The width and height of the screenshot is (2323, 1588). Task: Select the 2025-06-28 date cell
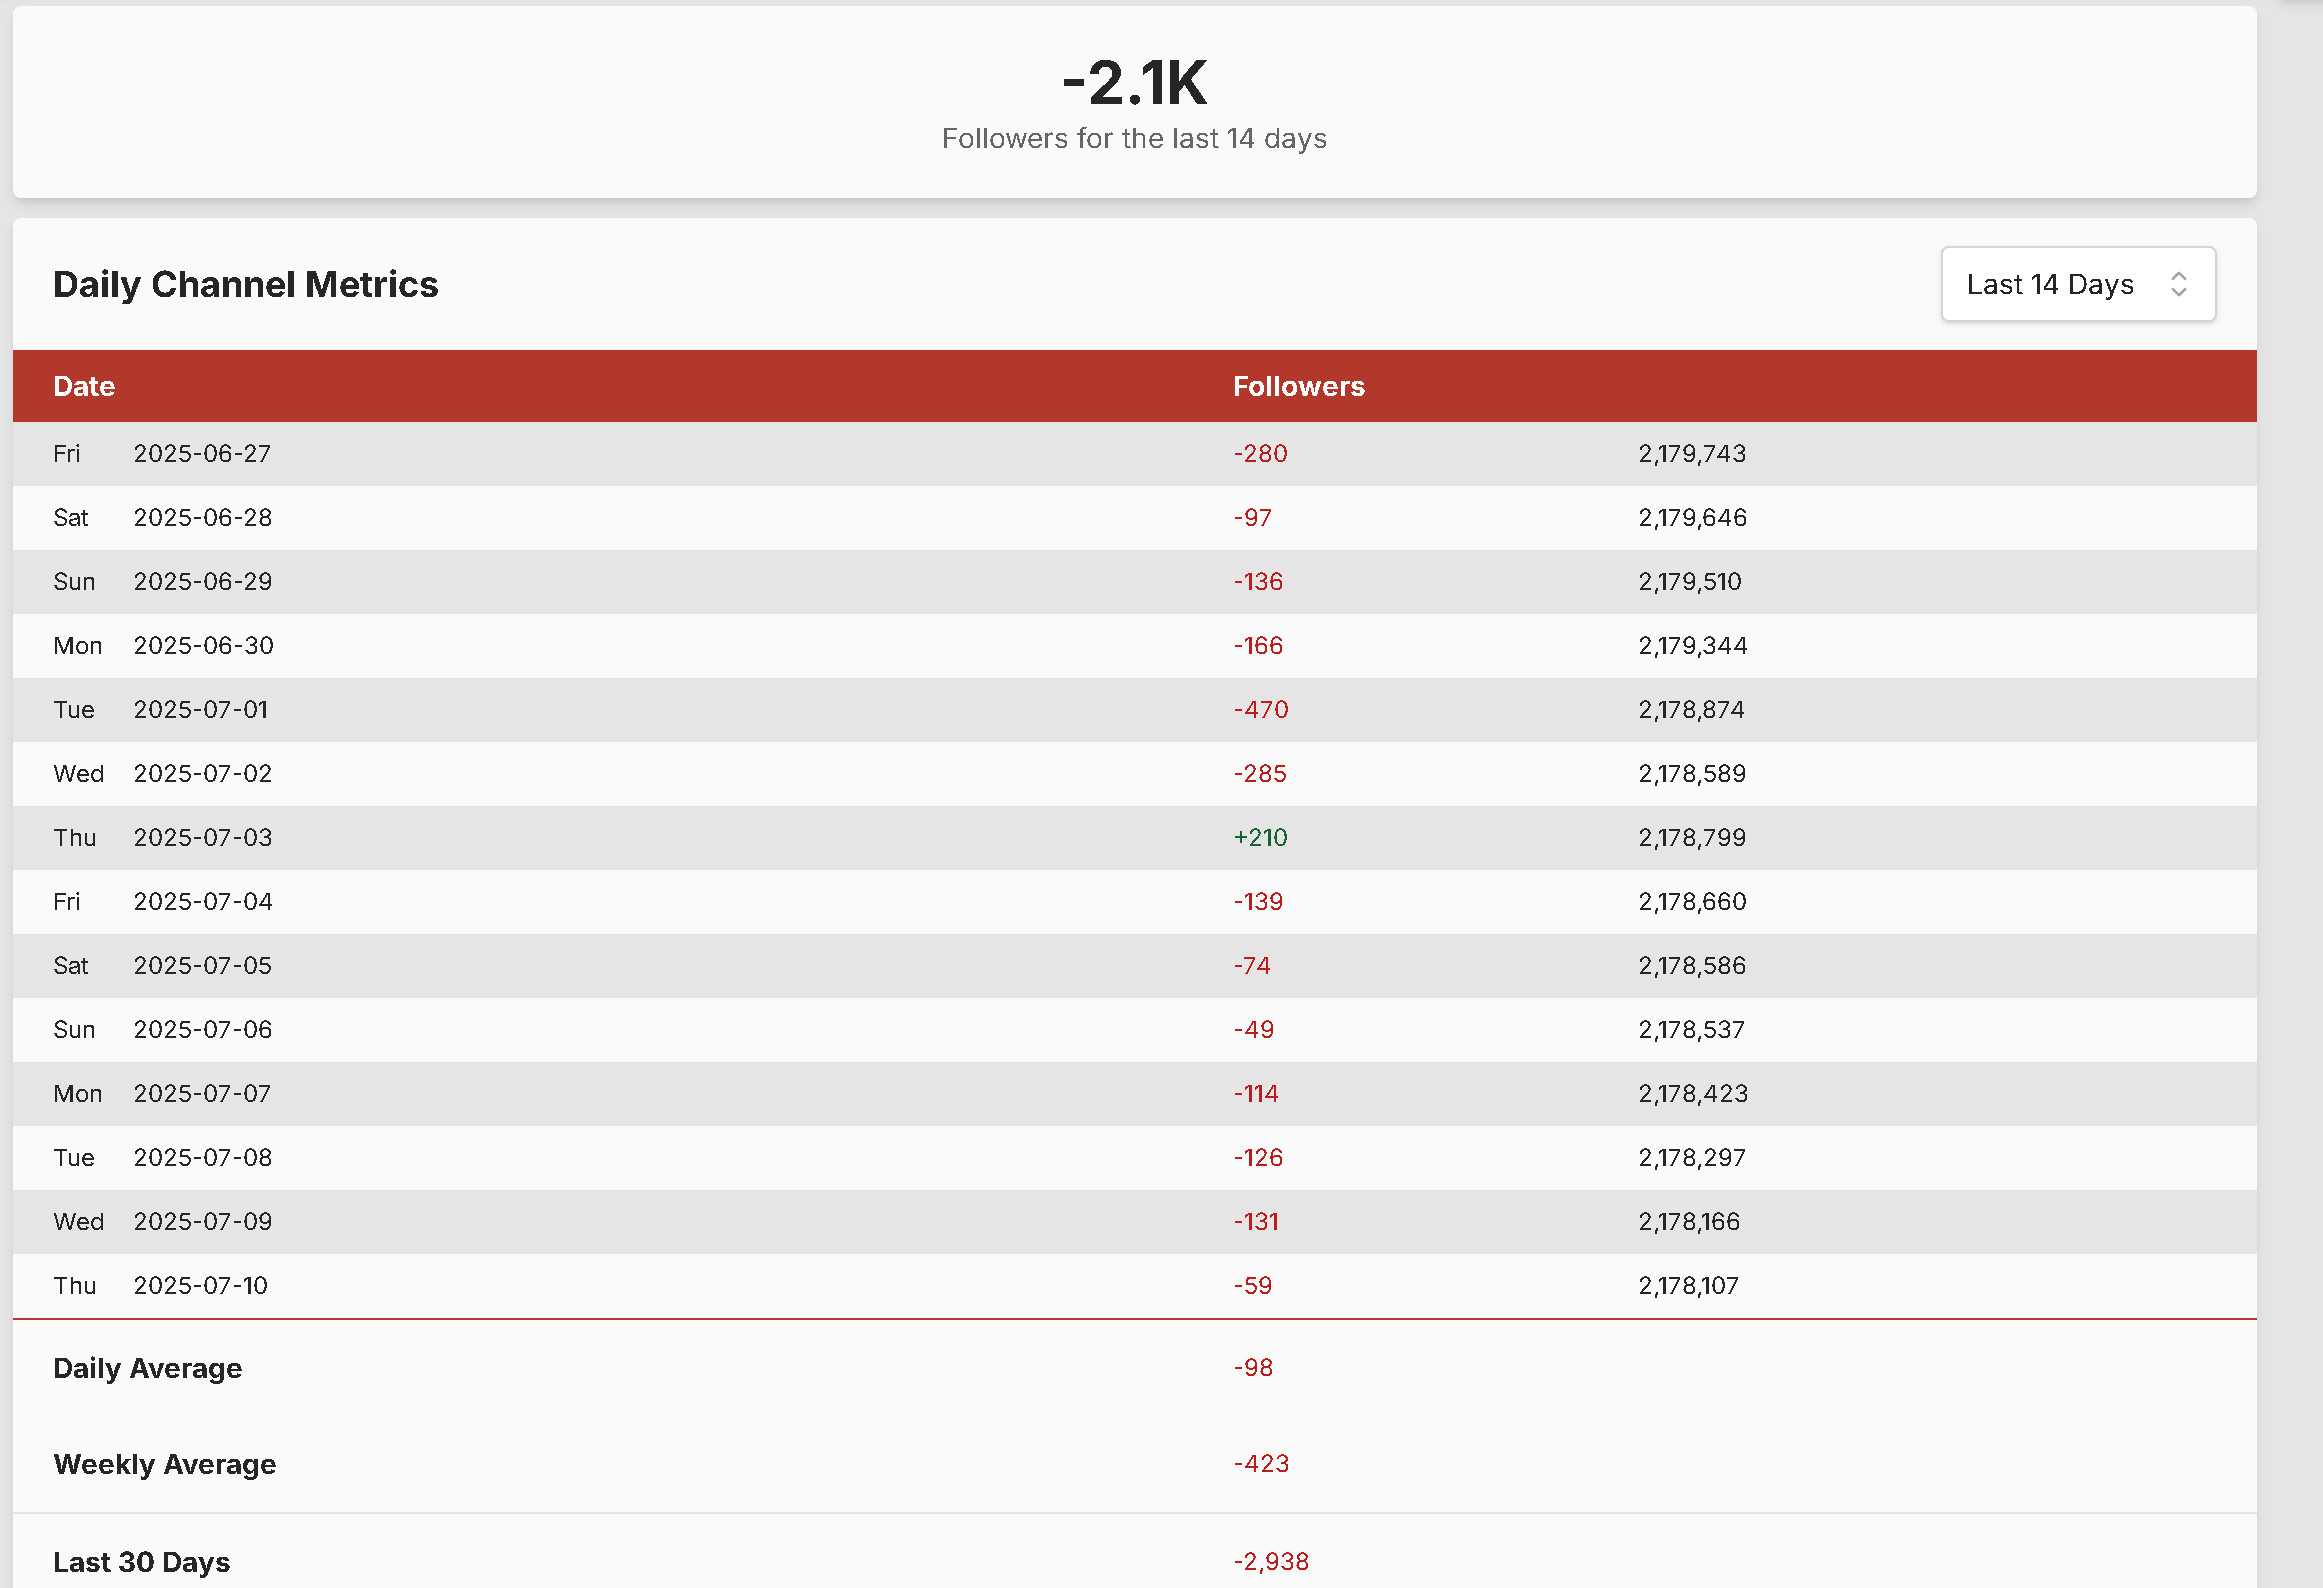point(203,517)
